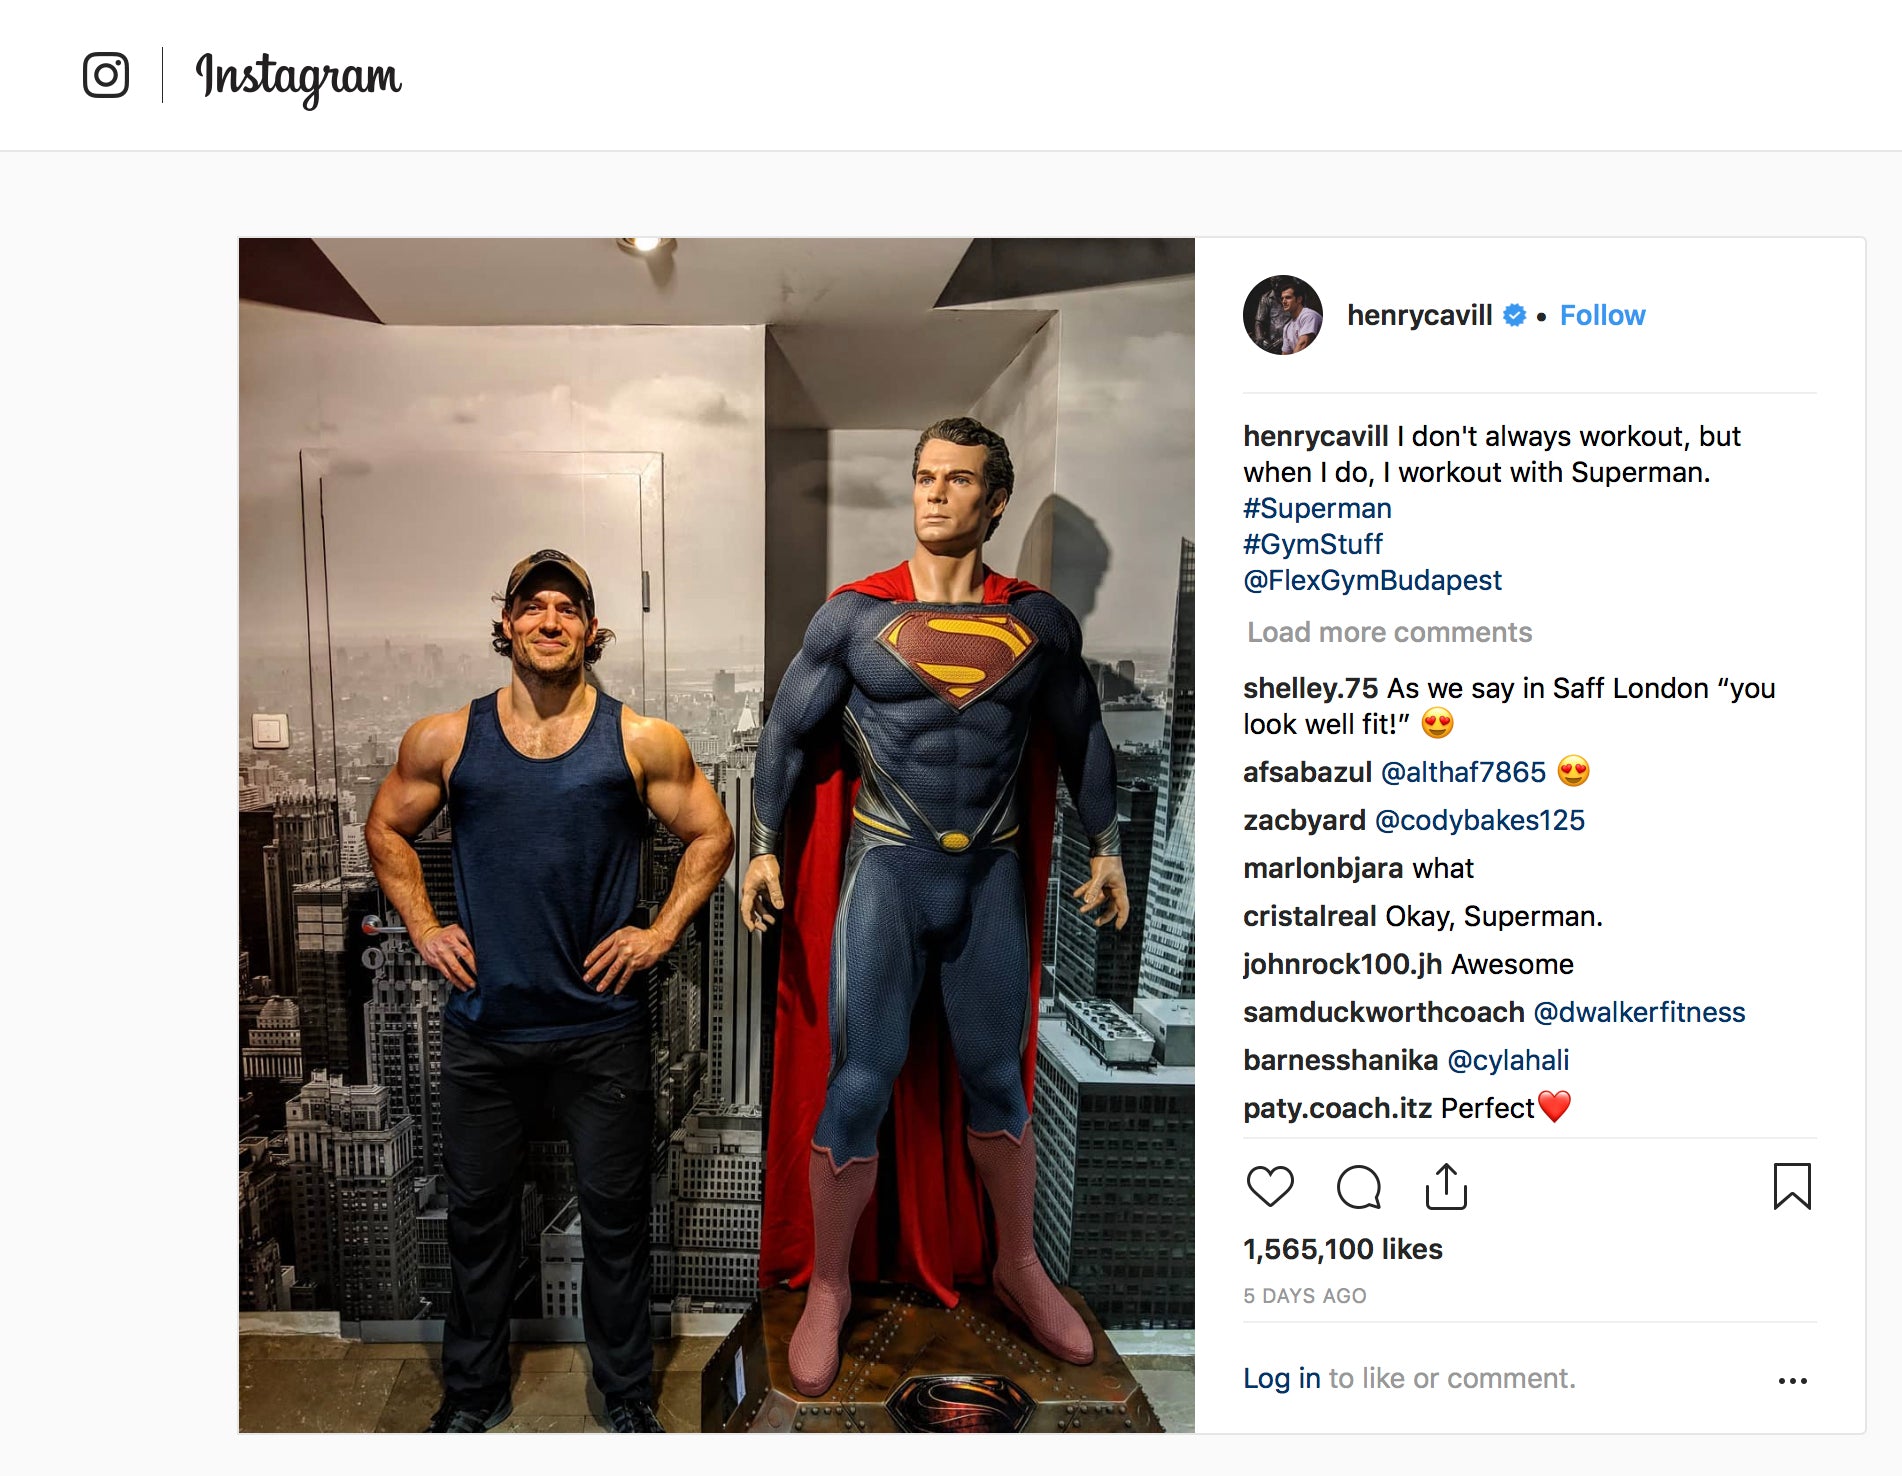Follow the henrycavill account

click(1602, 315)
